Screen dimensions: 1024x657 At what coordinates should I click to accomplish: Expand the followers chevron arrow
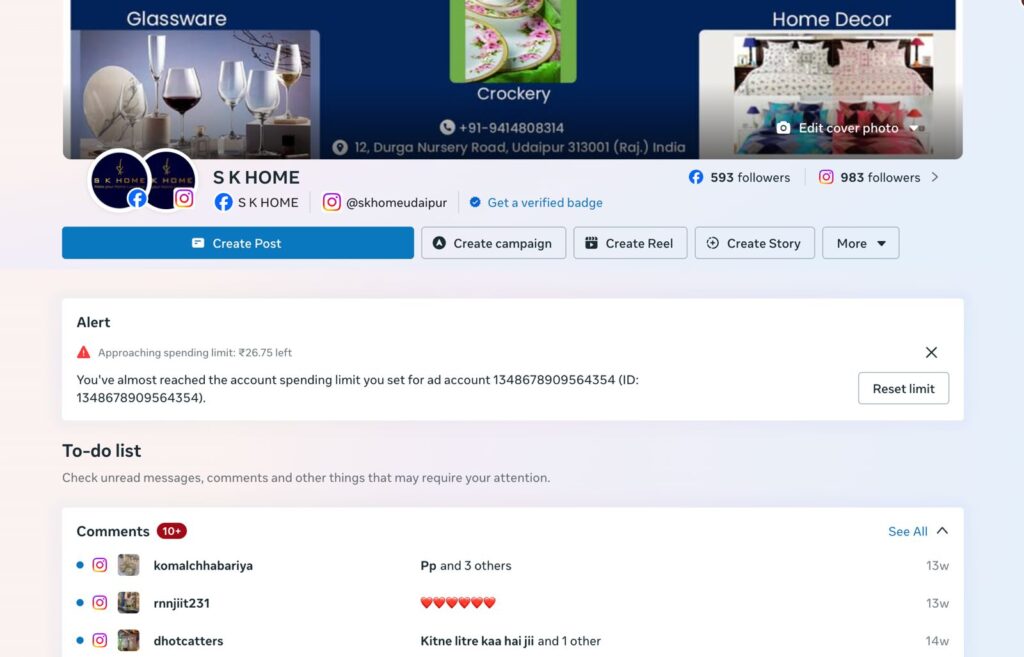tap(935, 177)
